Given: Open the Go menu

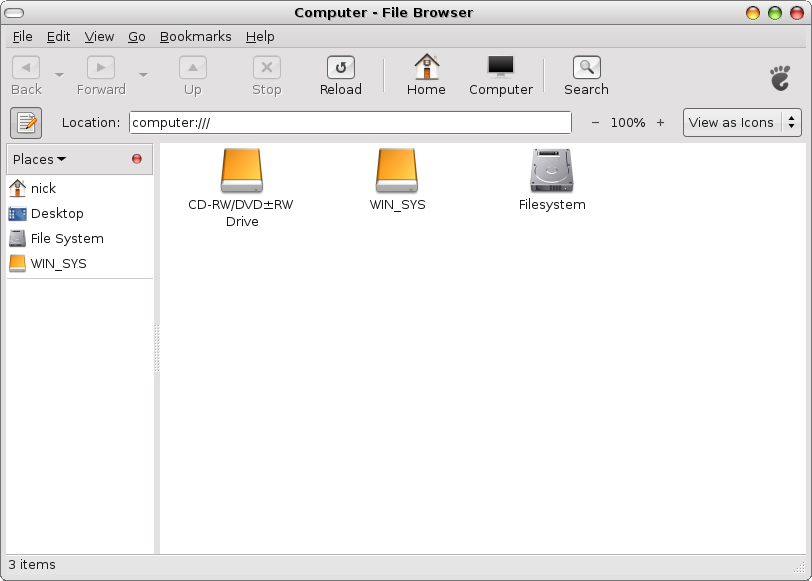Looking at the screenshot, I should 137,37.
